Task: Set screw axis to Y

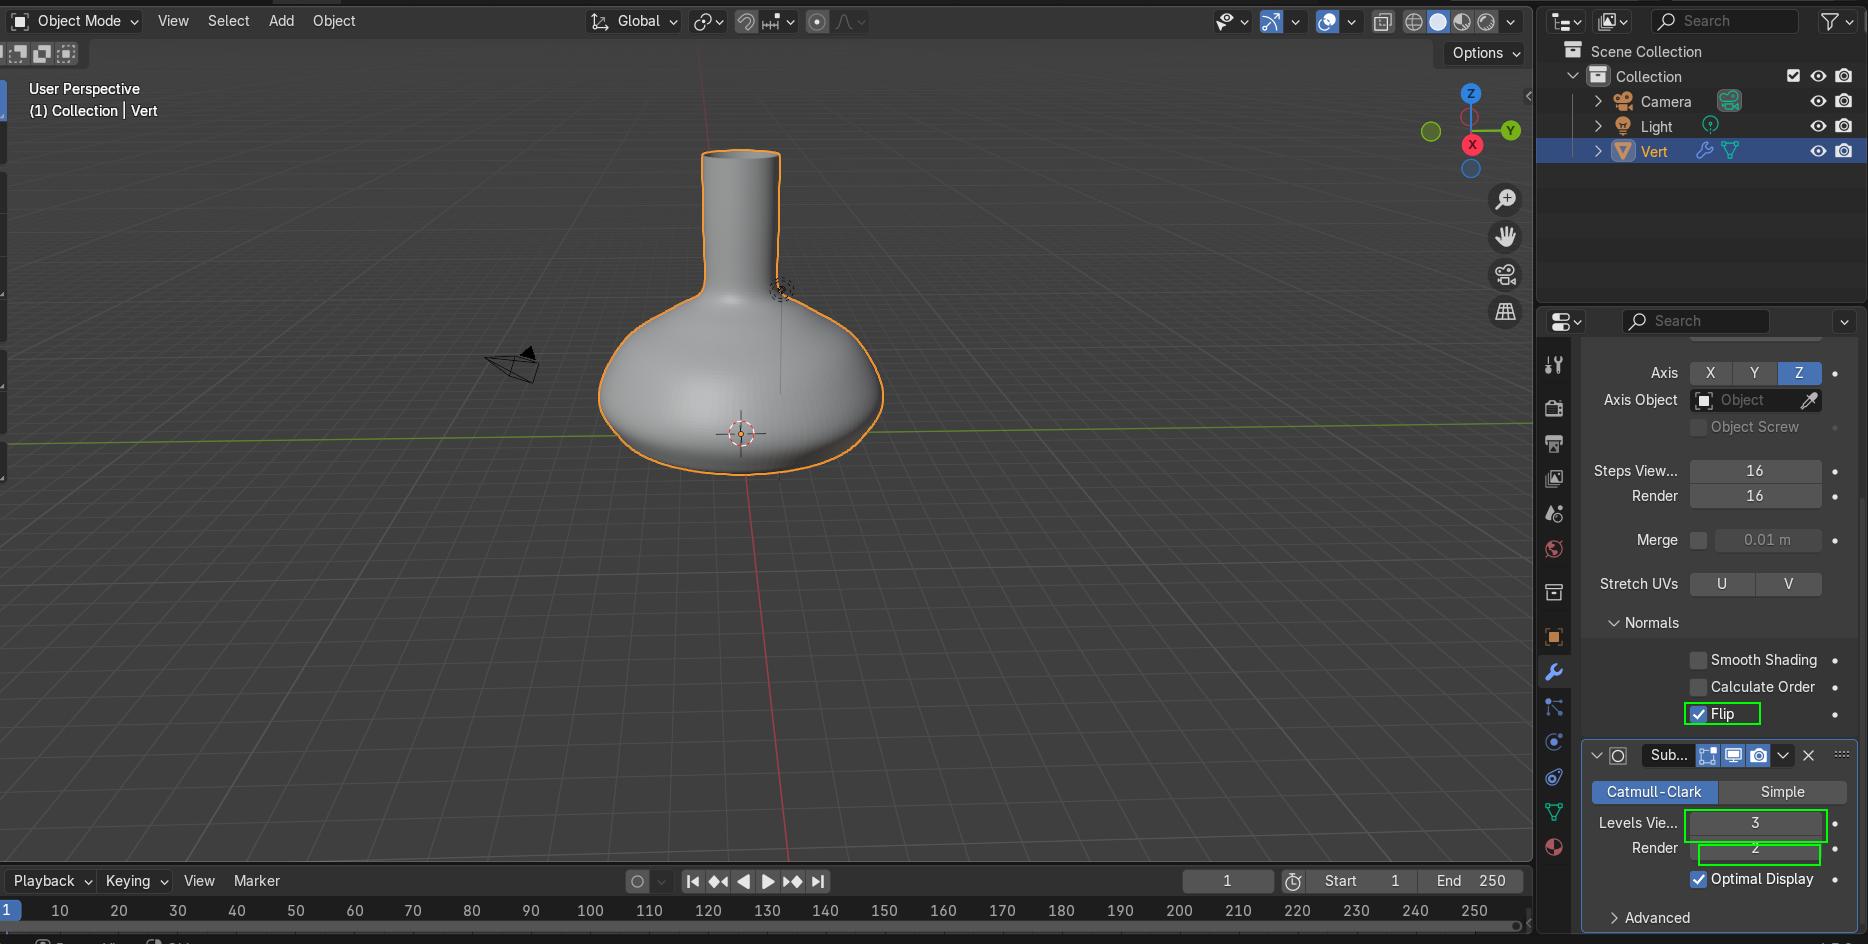Action: tap(1755, 373)
